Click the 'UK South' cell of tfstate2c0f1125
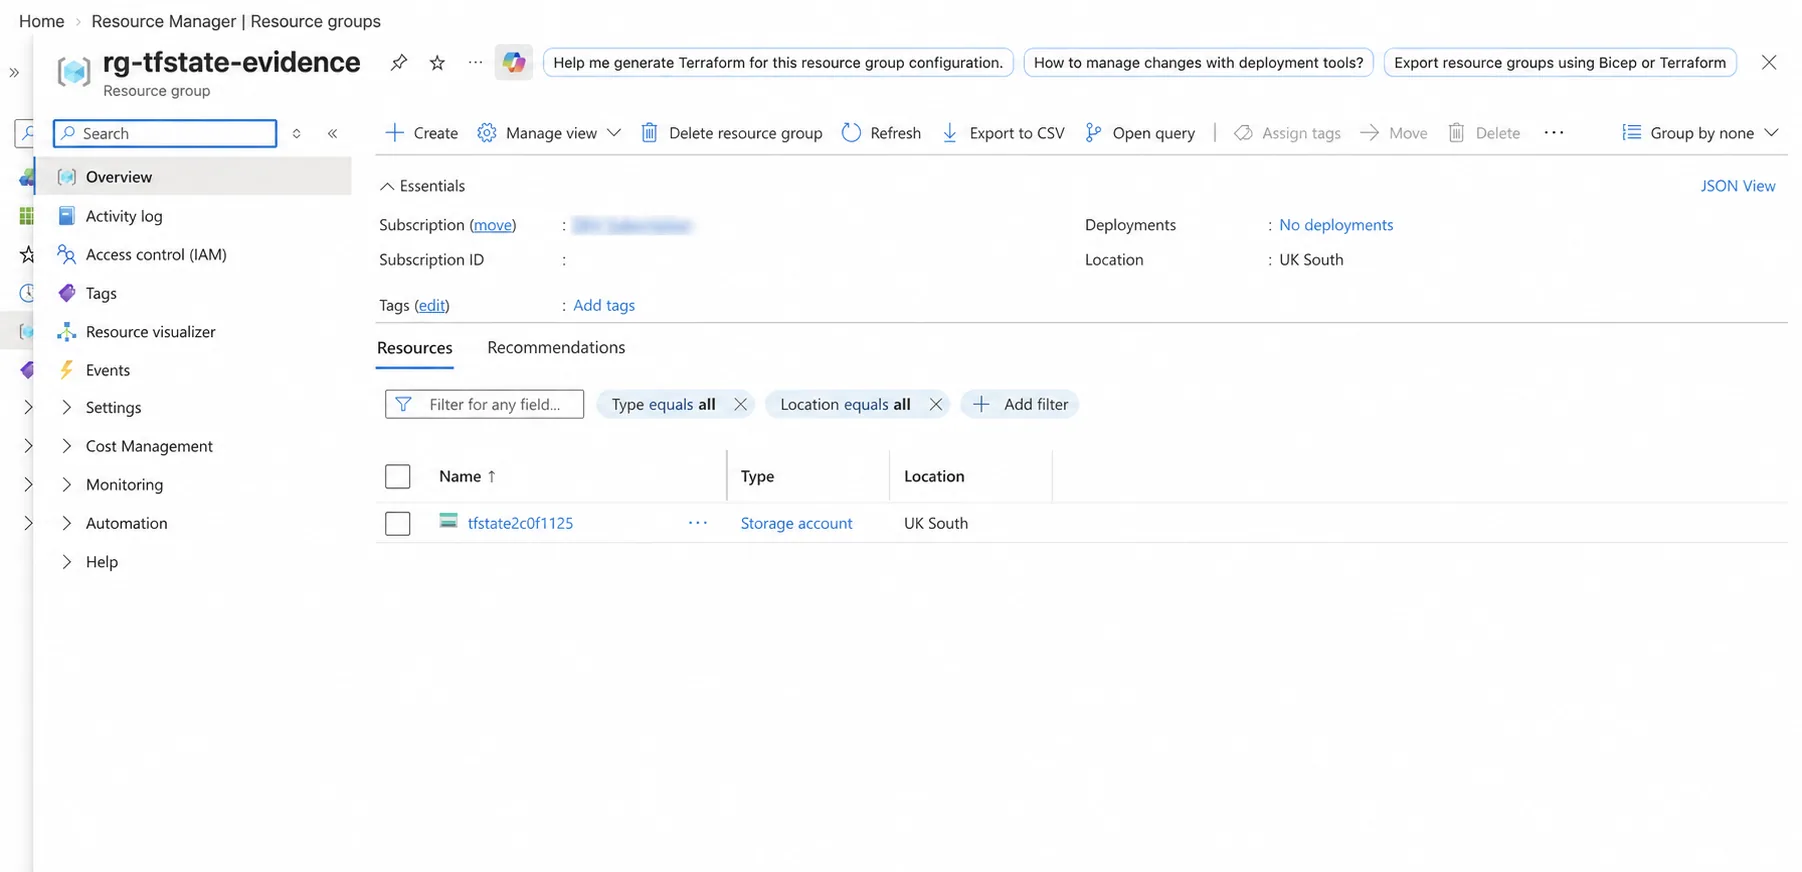 [936, 523]
